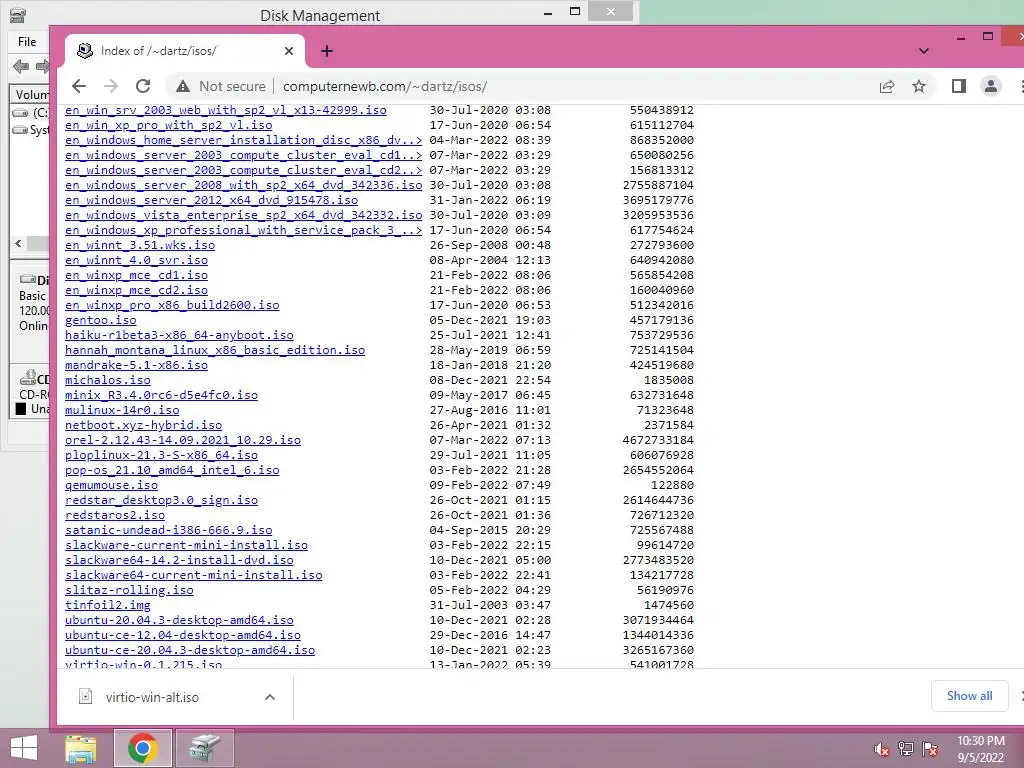This screenshot has width=1024, height=768.
Task: Click ubuntu-ce-12.04-desktop-amd64.iso link
Action: point(183,636)
